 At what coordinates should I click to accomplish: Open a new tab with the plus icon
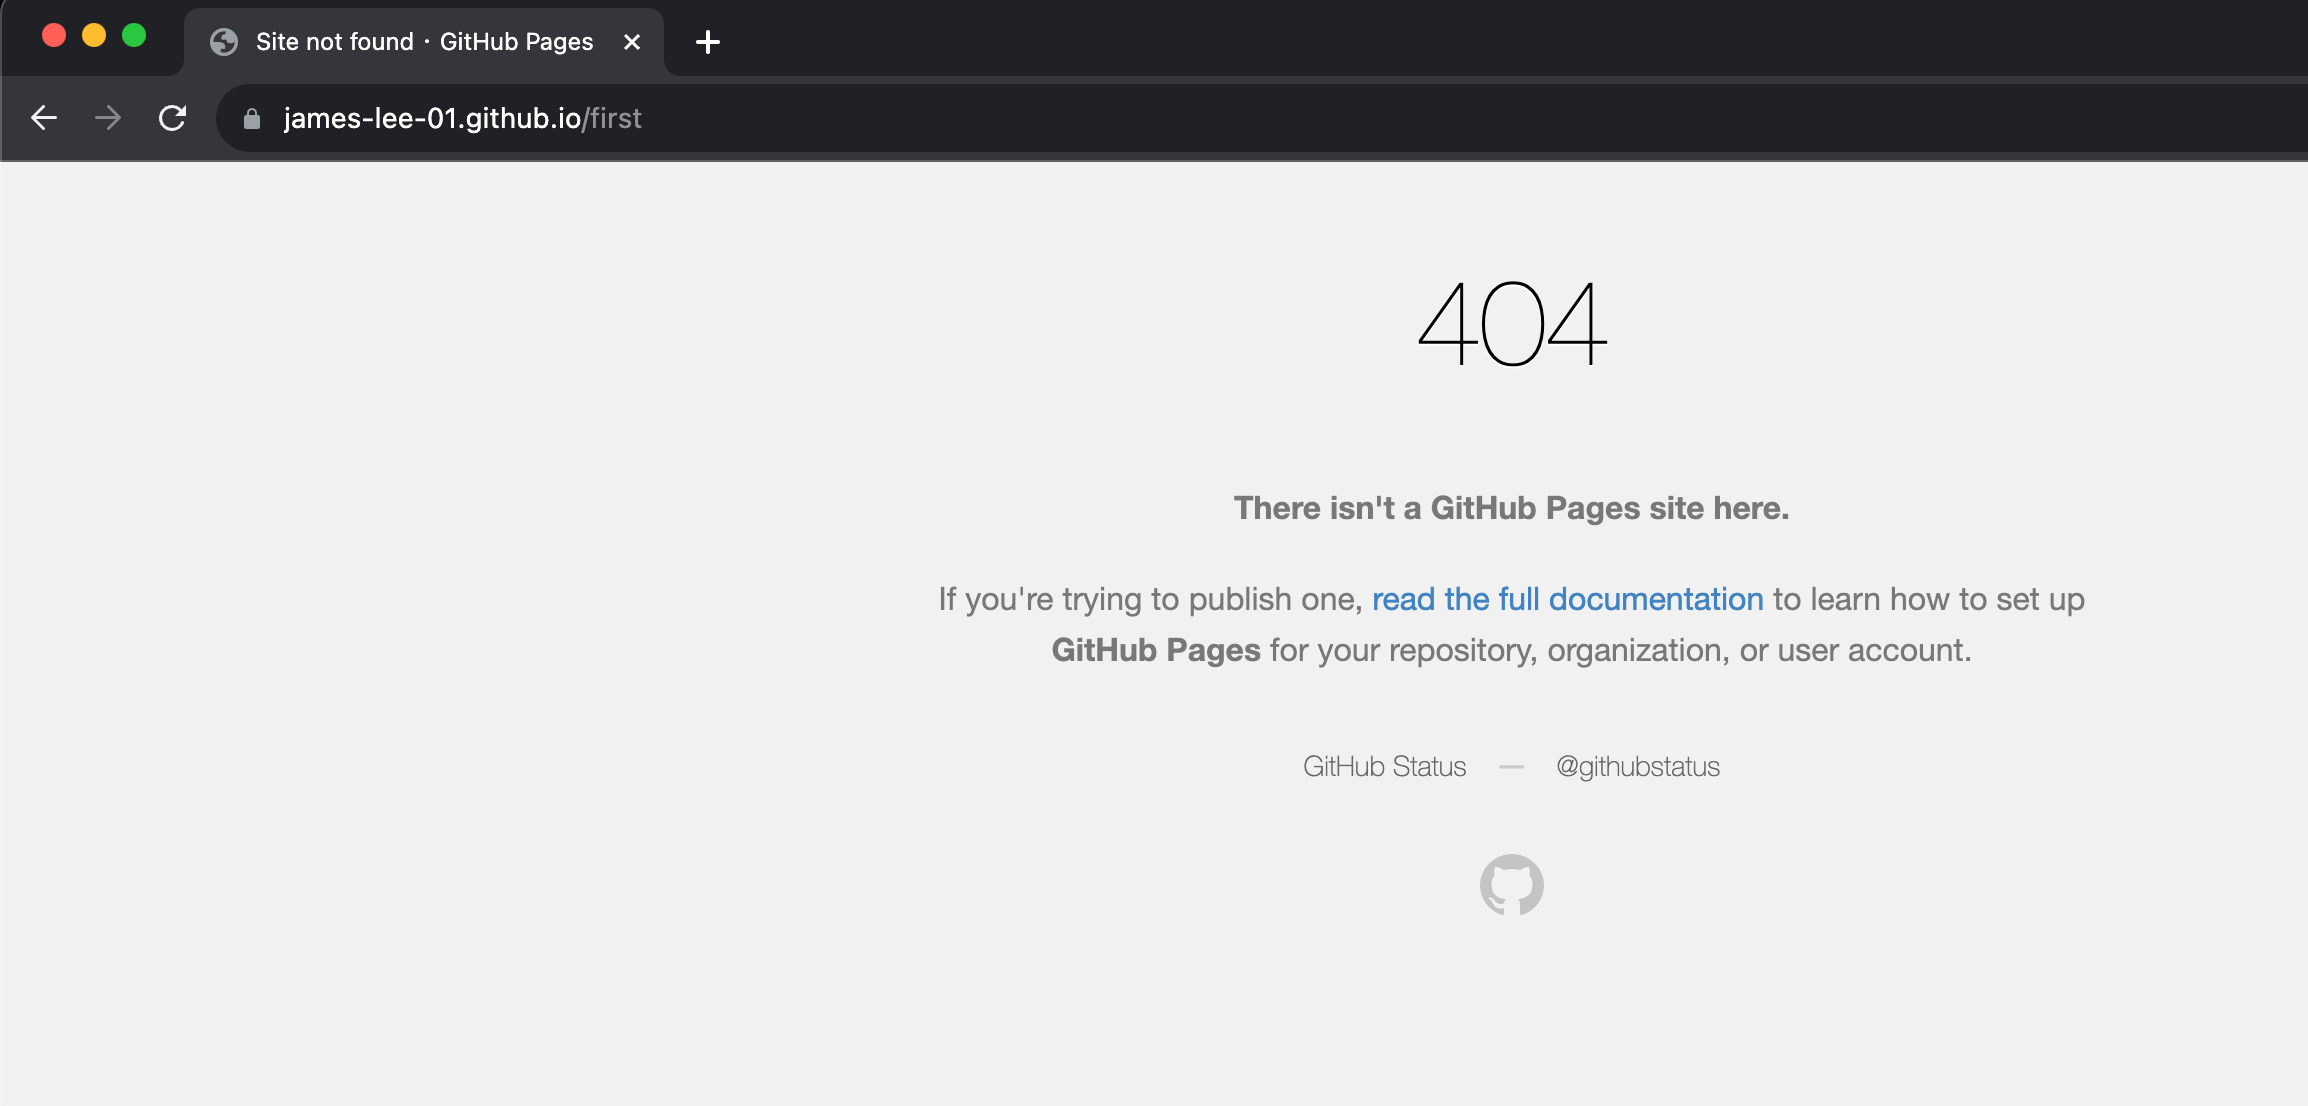point(708,42)
